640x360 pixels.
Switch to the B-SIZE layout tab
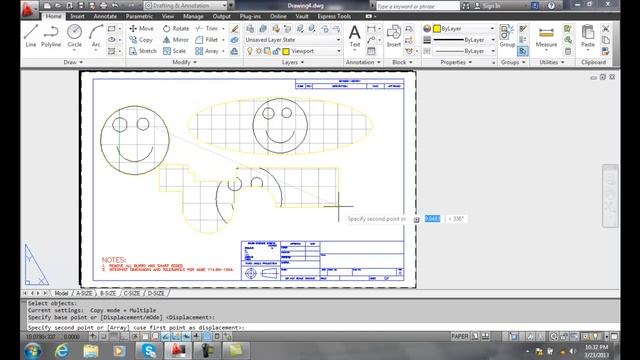(108, 293)
